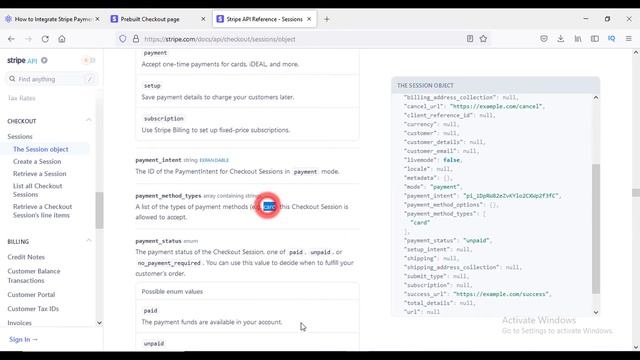Image resolution: width=640 pixels, height=360 pixels.
Task: Open Retrieve a Checkout Session's line items
Action: [x=42, y=211]
